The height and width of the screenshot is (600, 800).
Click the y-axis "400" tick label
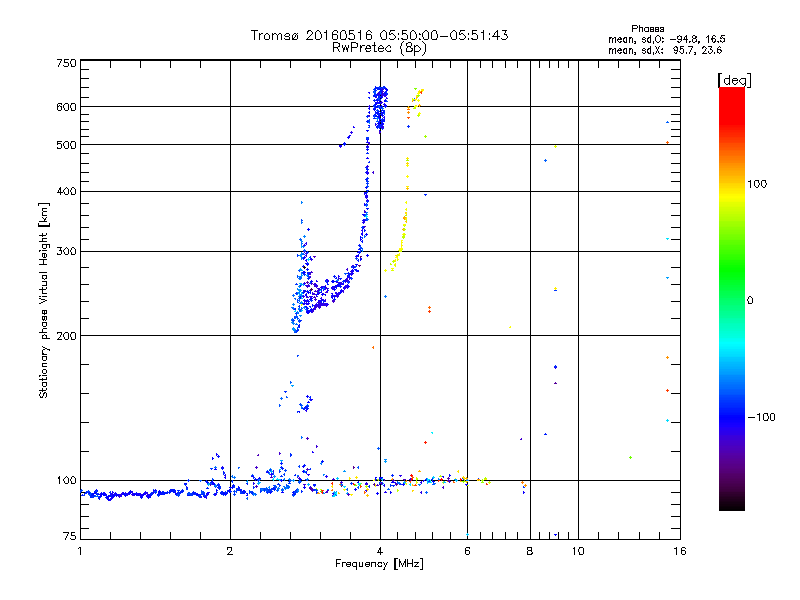point(66,191)
